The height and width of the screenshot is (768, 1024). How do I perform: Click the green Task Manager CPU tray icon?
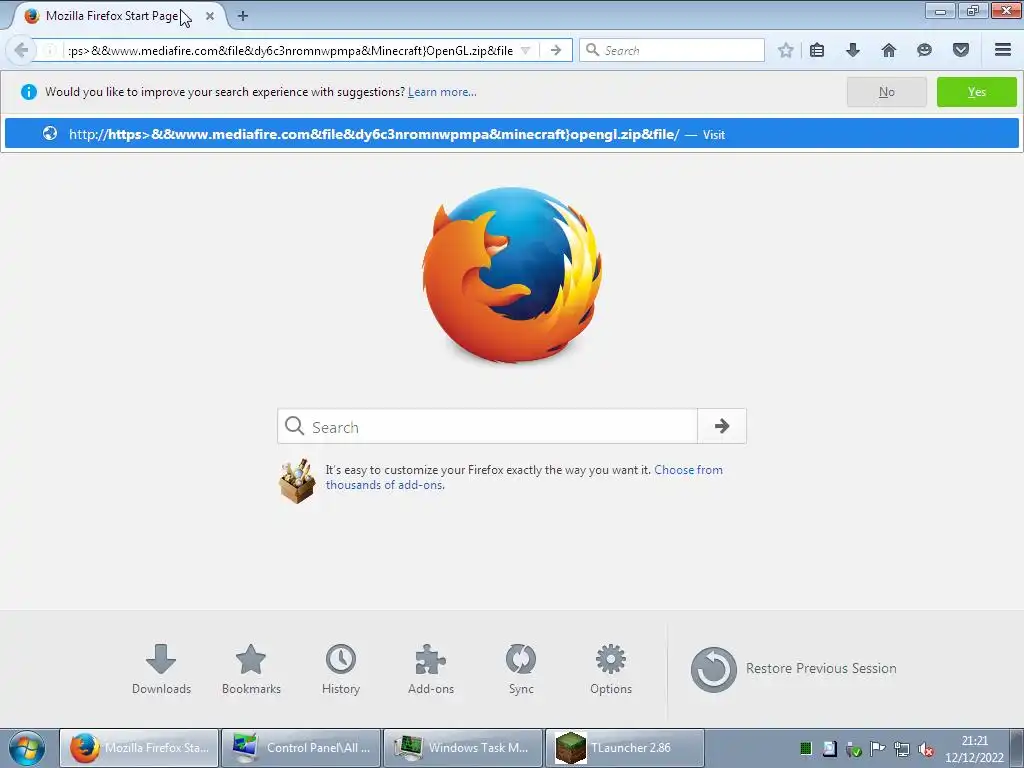pos(806,749)
